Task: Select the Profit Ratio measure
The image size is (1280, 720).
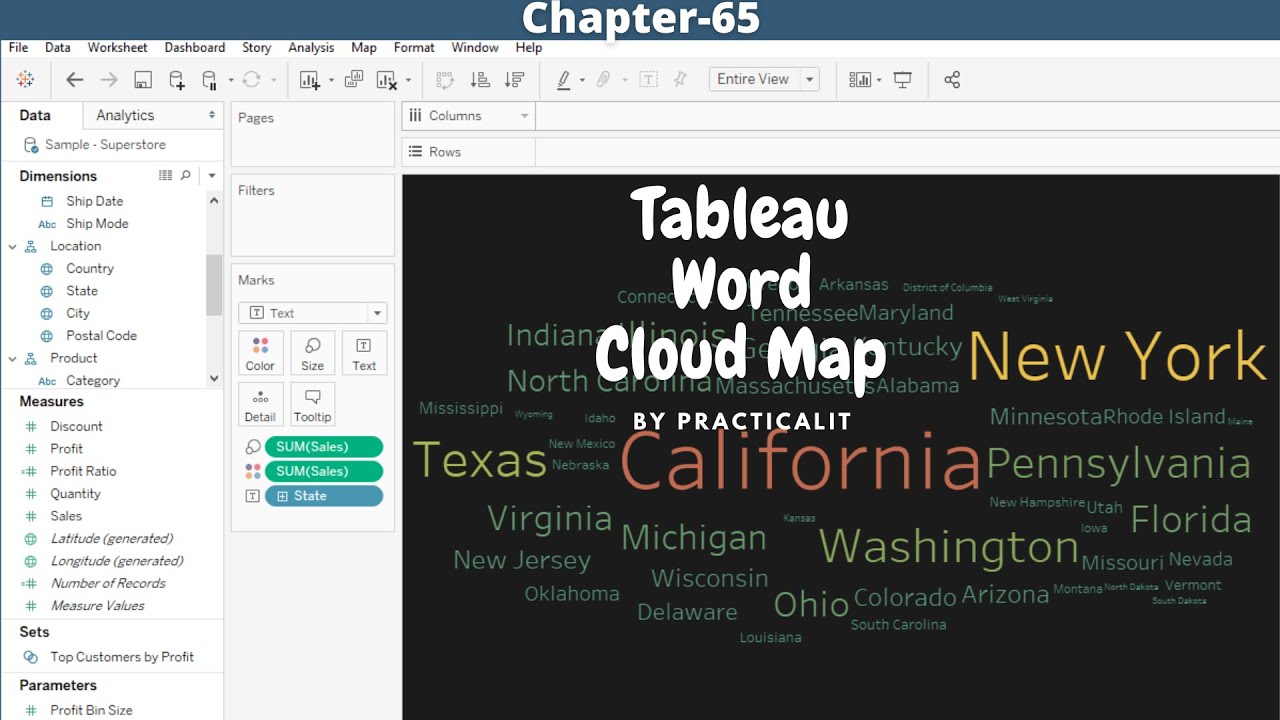Action: click(83, 471)
